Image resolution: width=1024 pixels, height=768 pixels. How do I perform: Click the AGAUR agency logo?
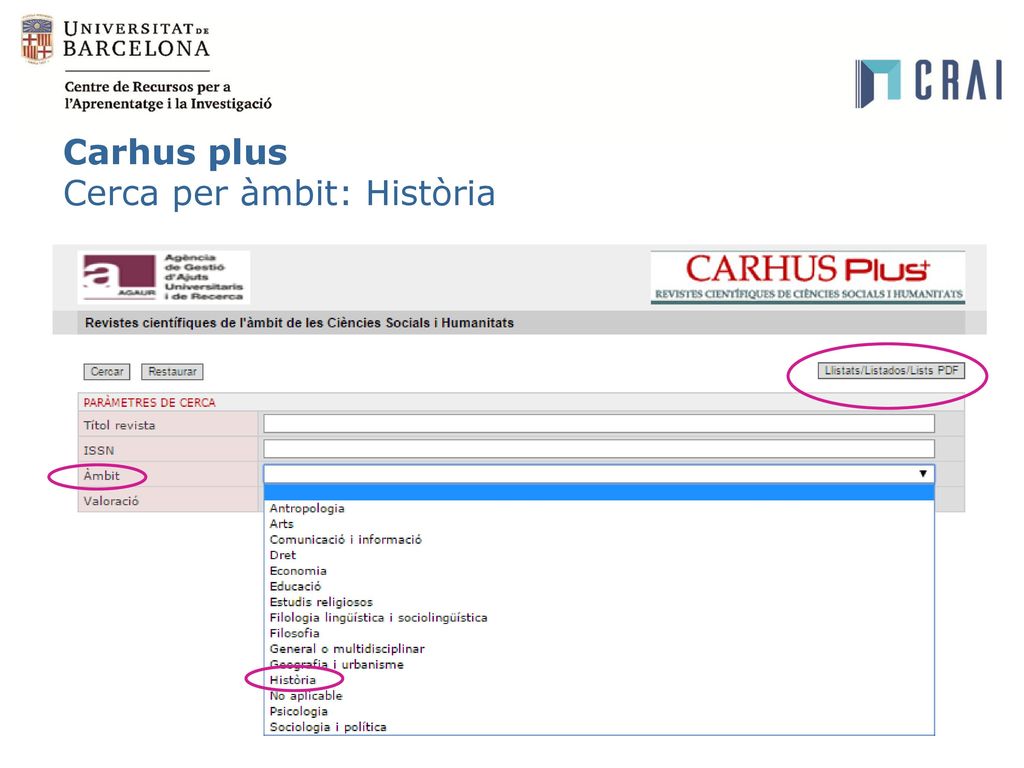(163, 278)
